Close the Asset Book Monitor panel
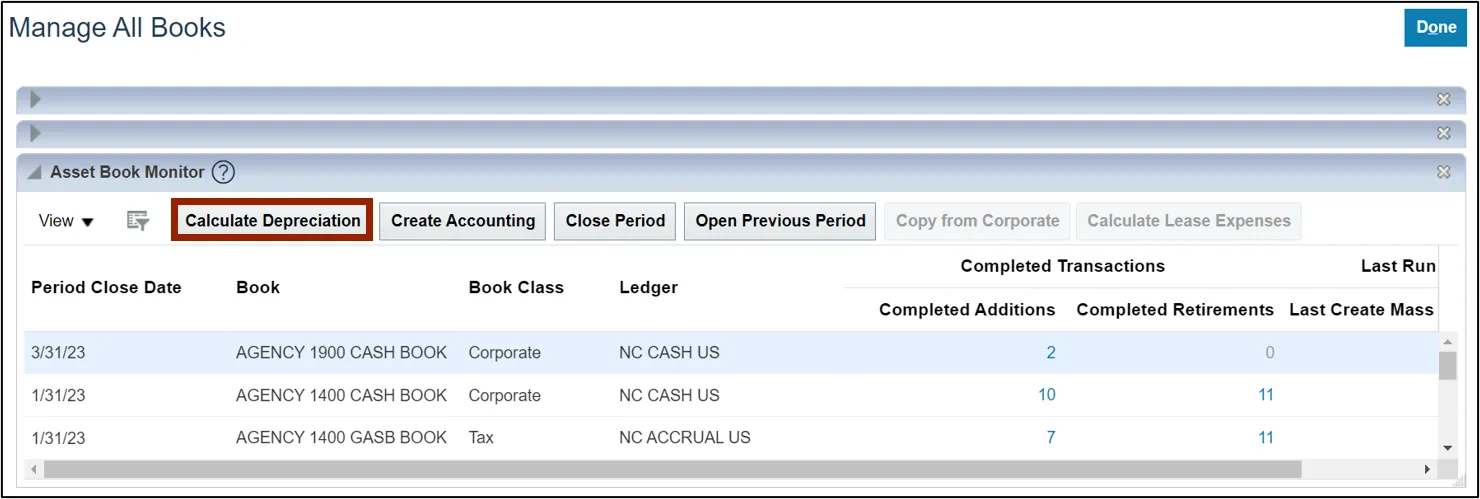Screen dimensions: 1480x499 [x=1444, y=172]
